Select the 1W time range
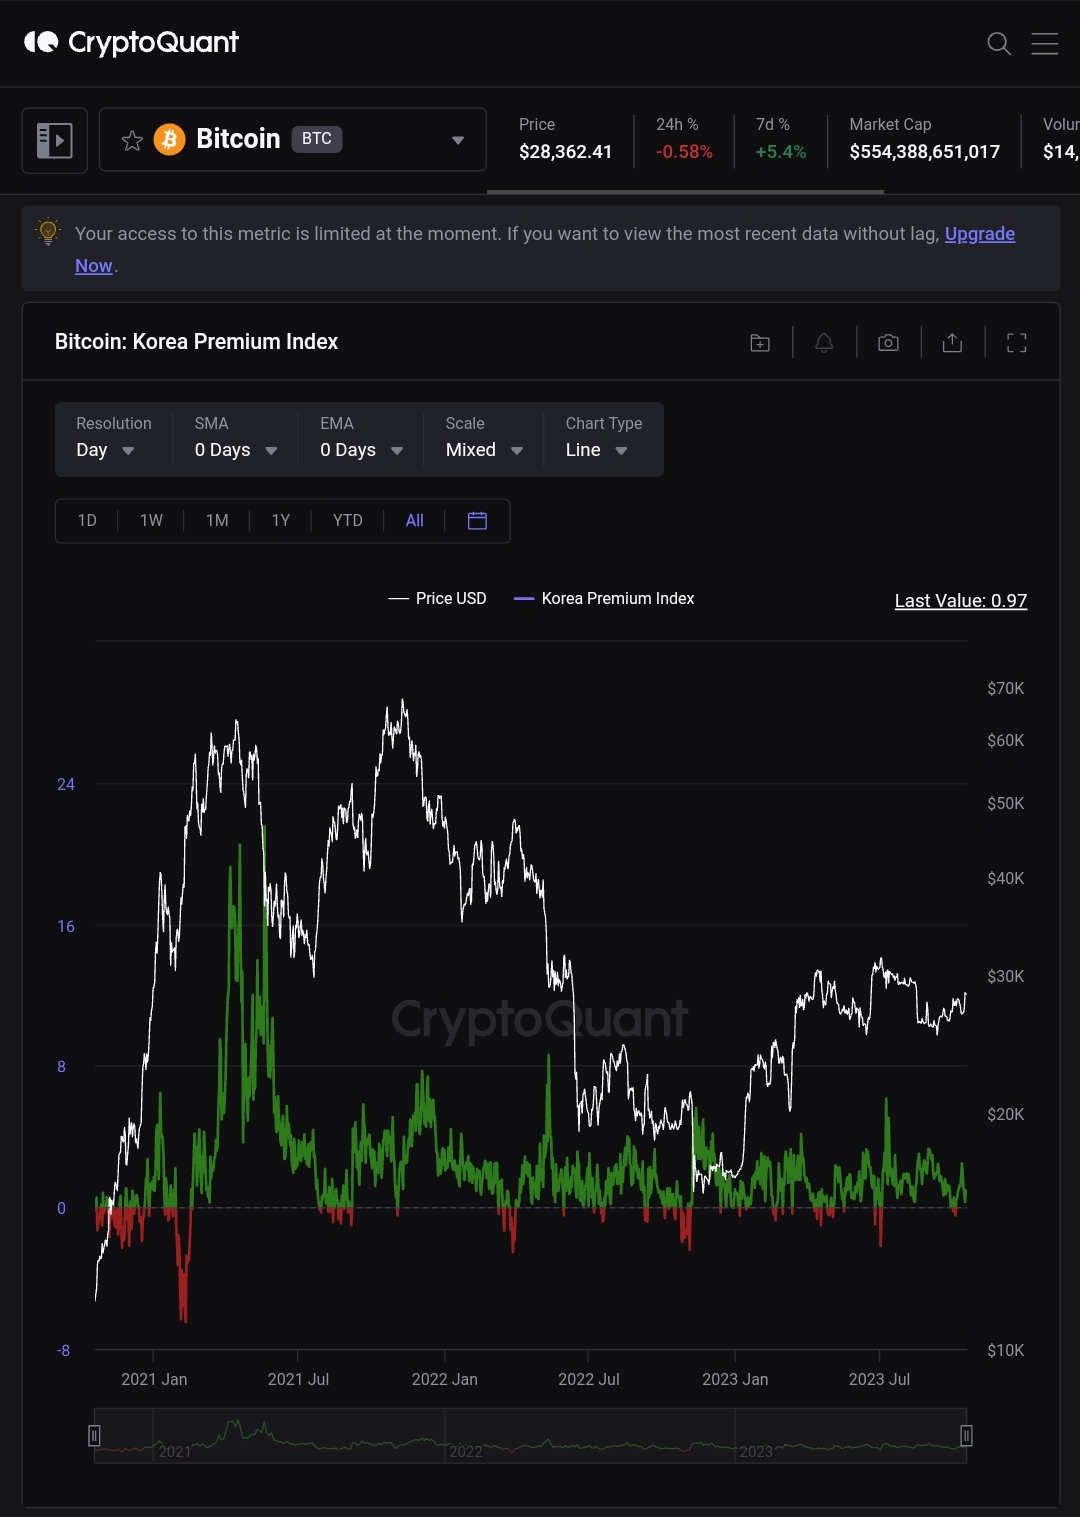1080x1517 pixels. [151, 520]
